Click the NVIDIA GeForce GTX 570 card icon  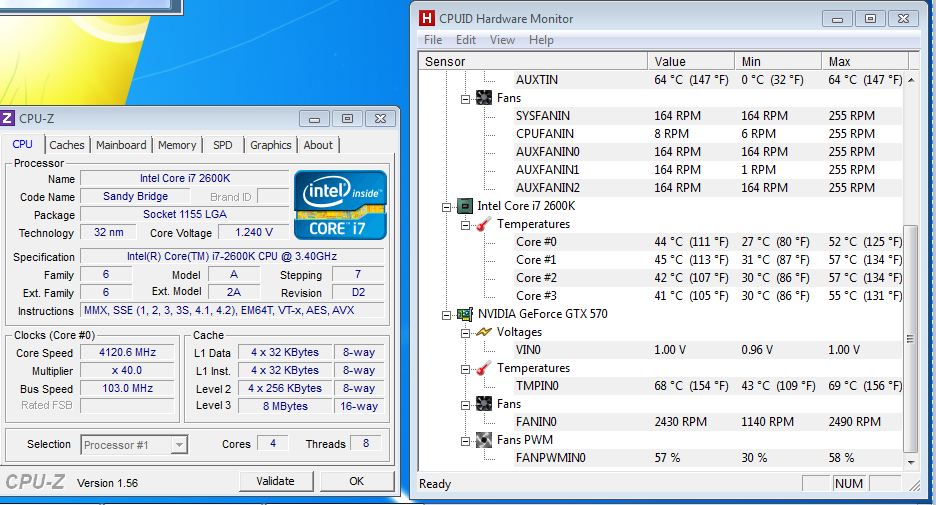point(464,314)
